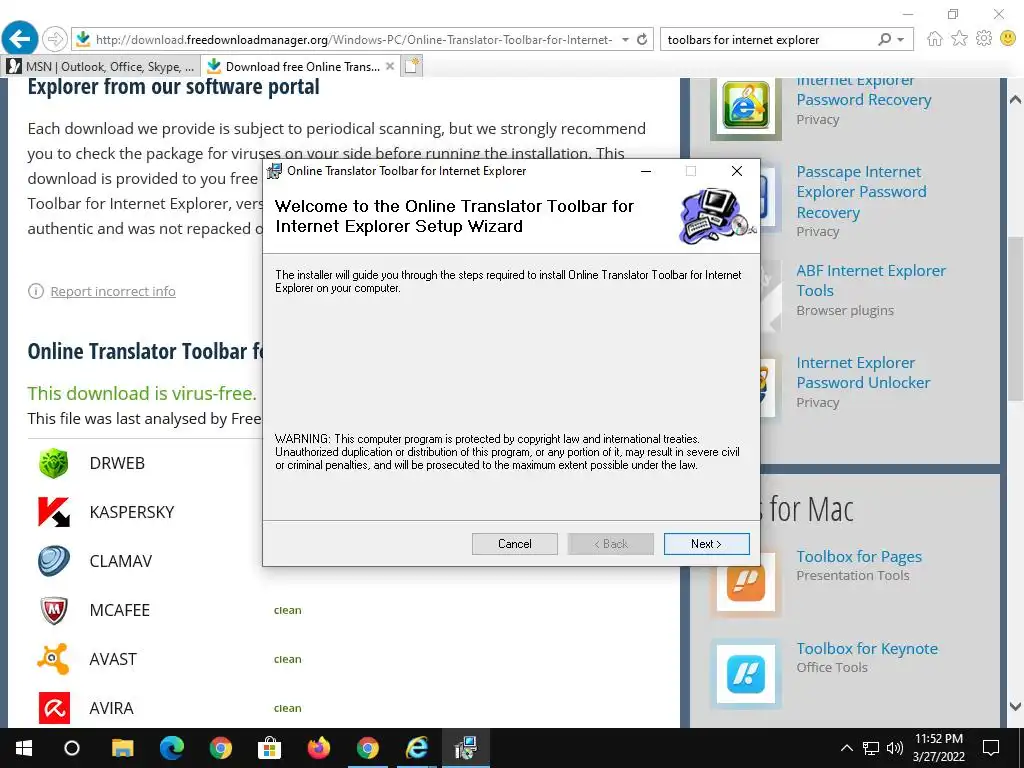Image resolution: width=1024 pixels, height=768 pixels.
Task: Click the clean result text beside AVIRA
Action: point(287,708)
